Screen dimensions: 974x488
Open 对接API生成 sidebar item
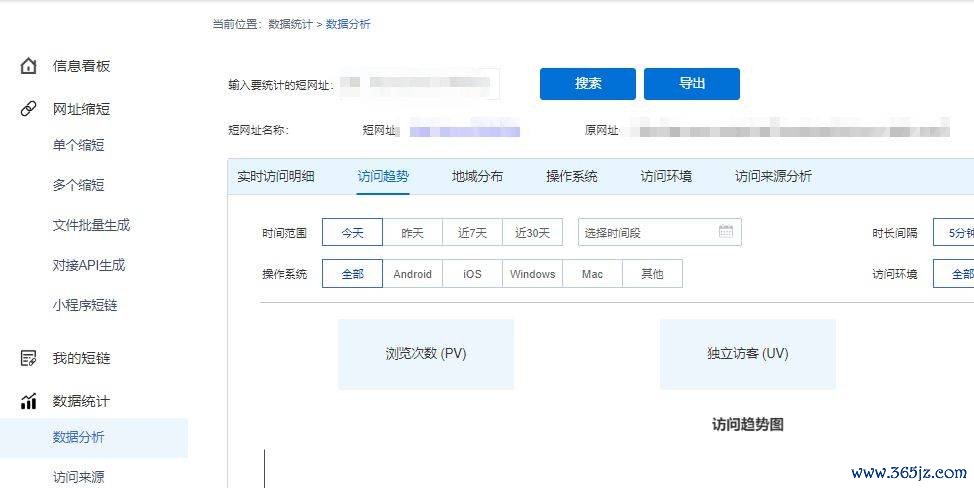tap(89, 265)
